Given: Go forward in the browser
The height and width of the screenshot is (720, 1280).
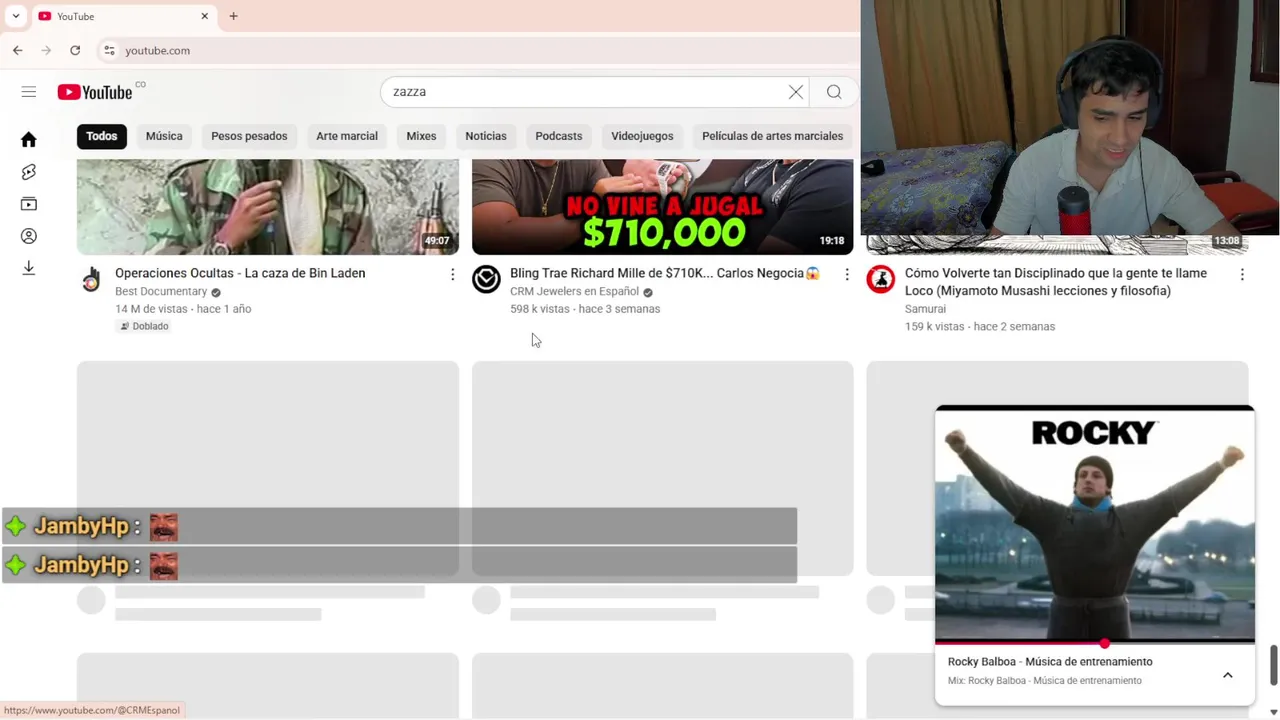Looking at the screenshot, I should coord(46,50).
